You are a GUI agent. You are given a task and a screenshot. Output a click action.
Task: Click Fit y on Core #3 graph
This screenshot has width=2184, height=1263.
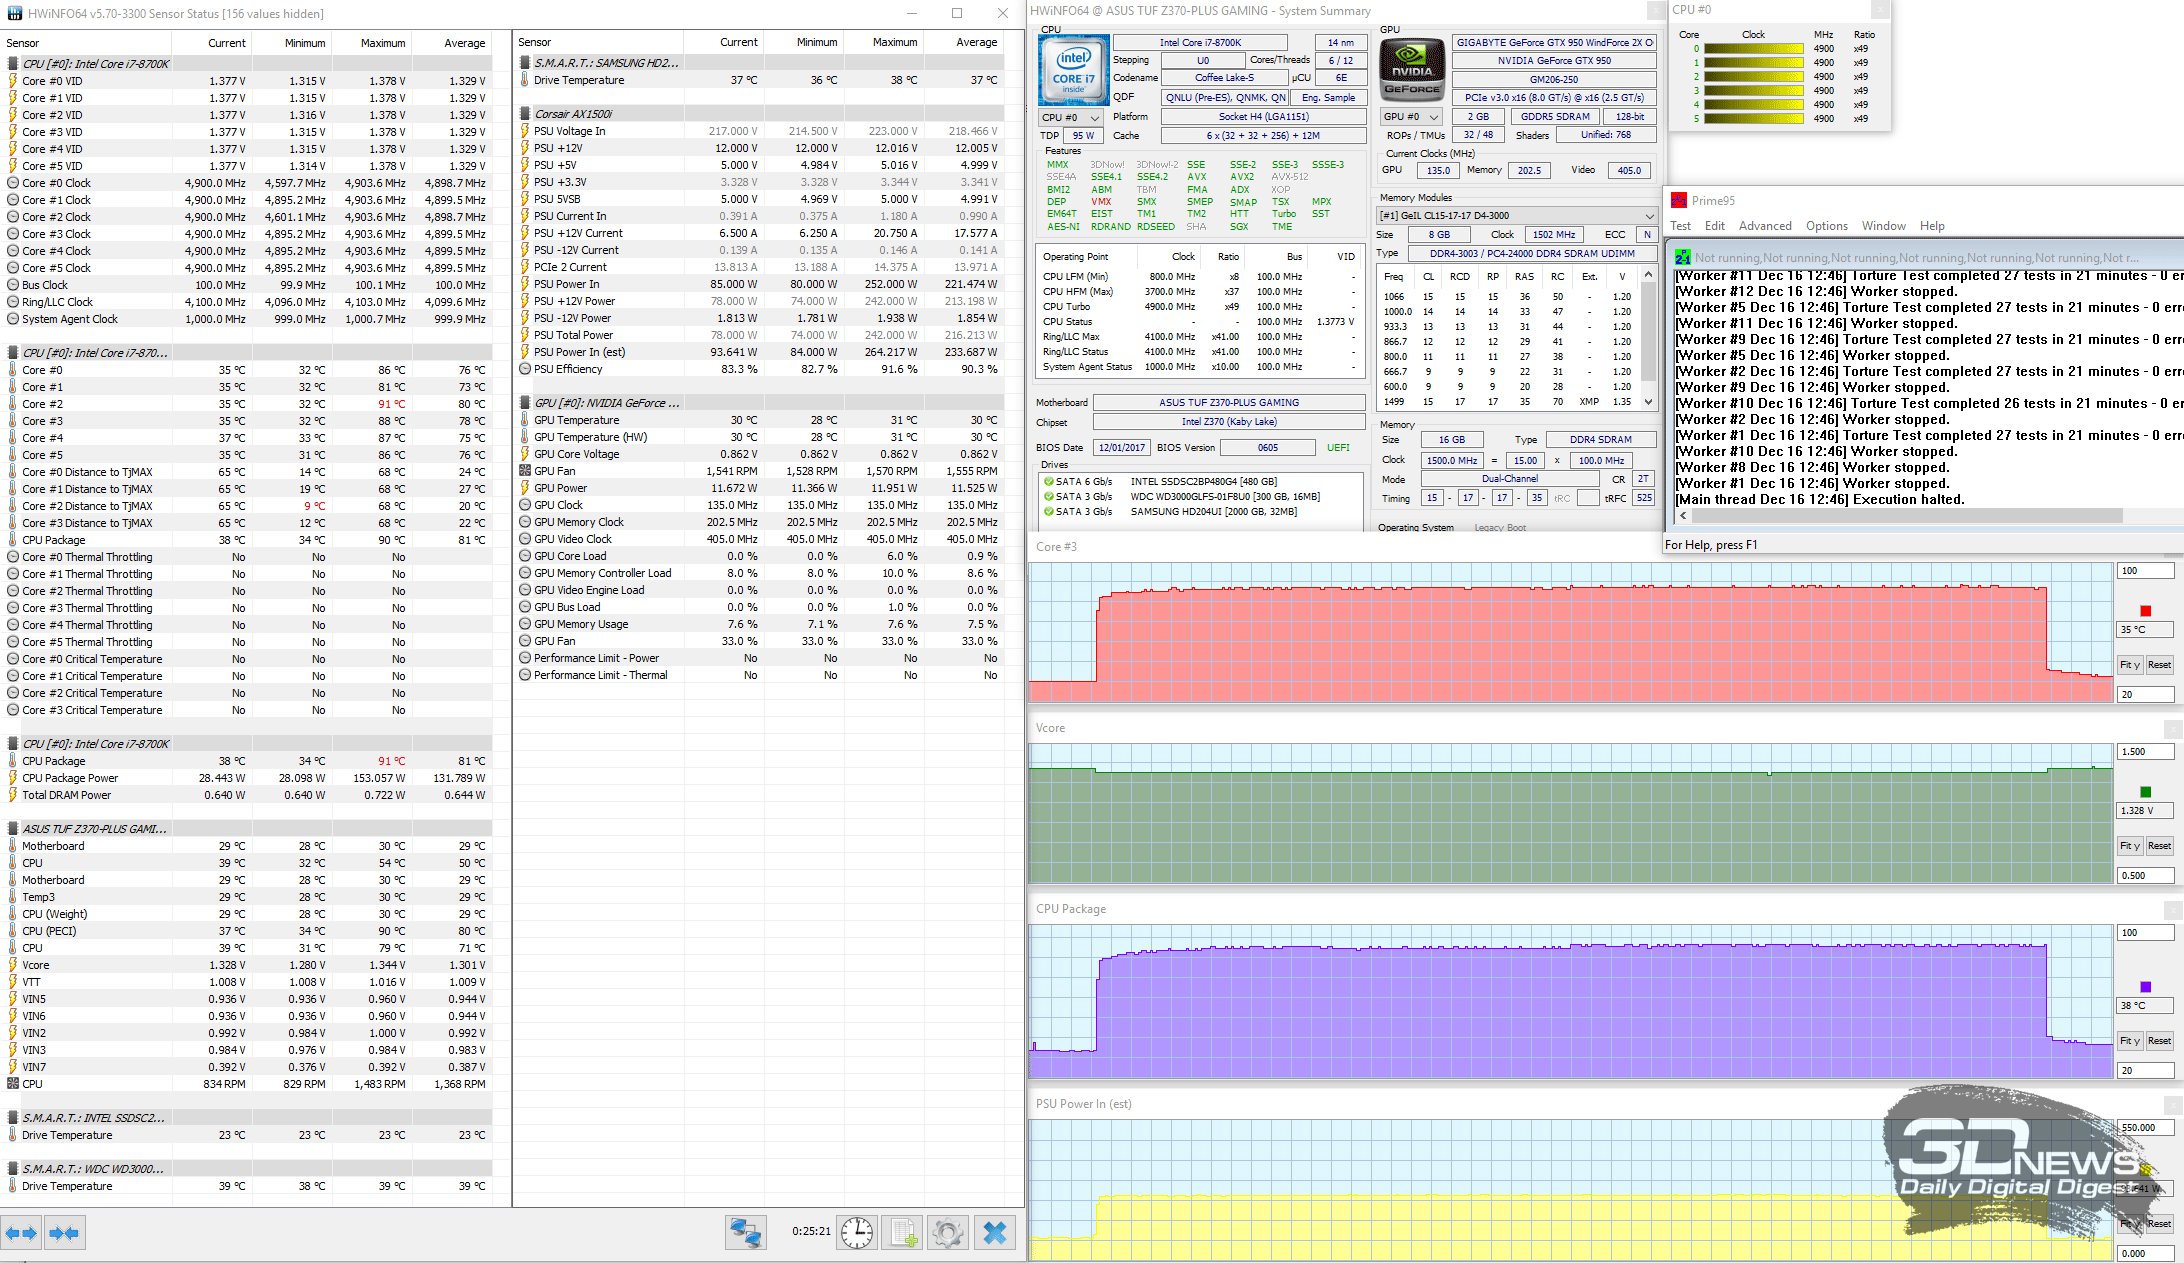[2129, 665]
